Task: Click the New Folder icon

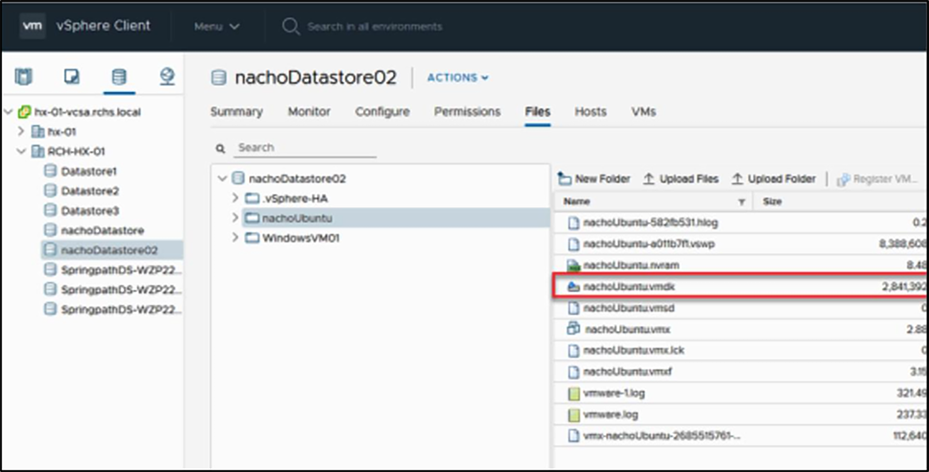Action: tap(565, 179)
